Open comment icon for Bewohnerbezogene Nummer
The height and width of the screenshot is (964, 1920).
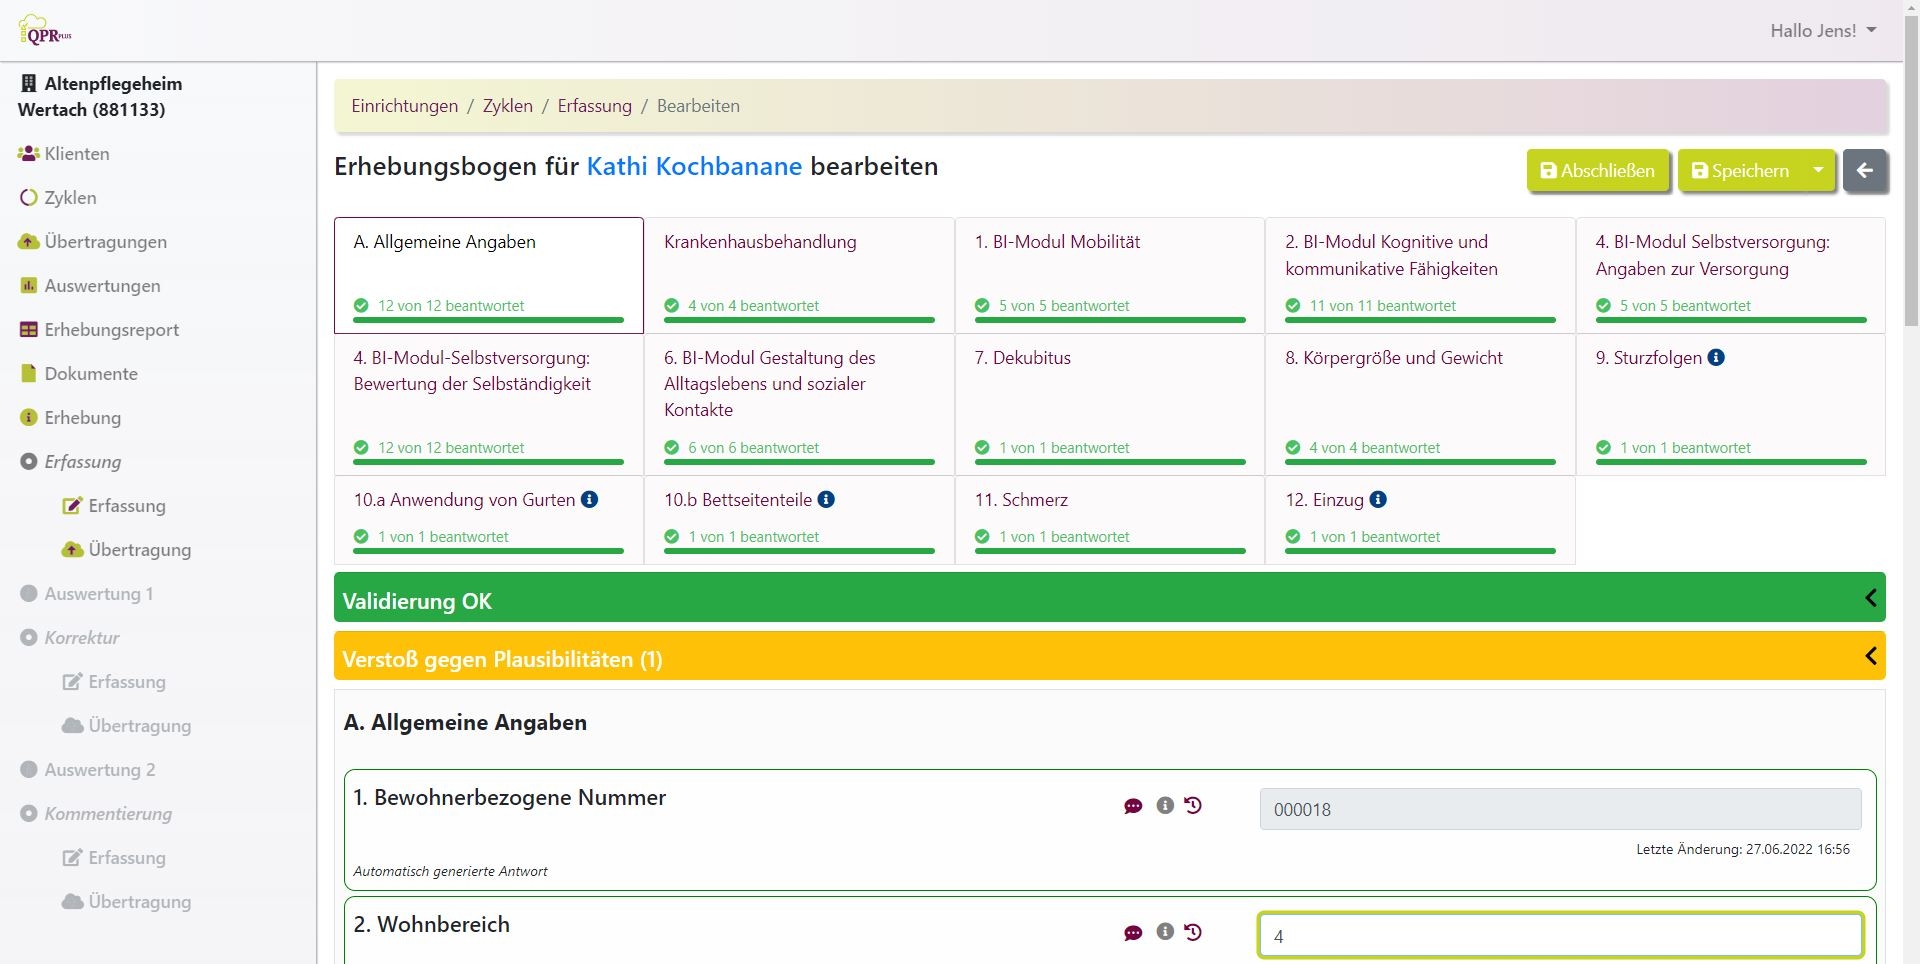pos(1133,806)
